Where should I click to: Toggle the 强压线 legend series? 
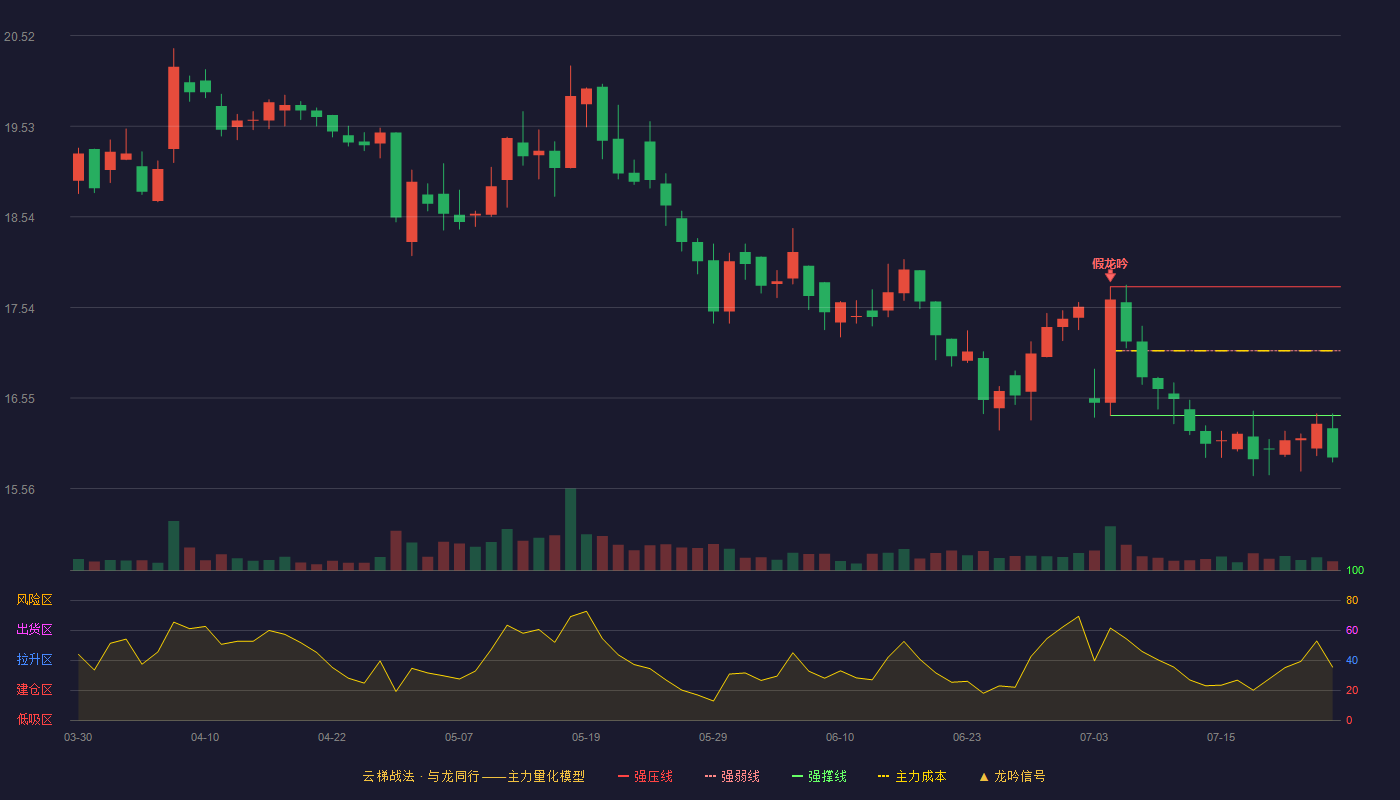tap(645, 776)
